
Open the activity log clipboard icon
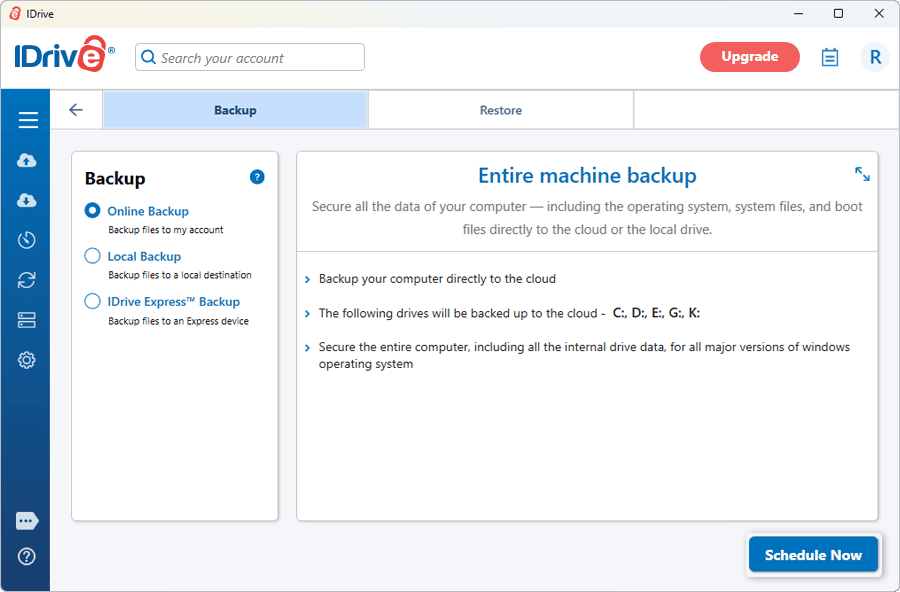click(829, 57)
